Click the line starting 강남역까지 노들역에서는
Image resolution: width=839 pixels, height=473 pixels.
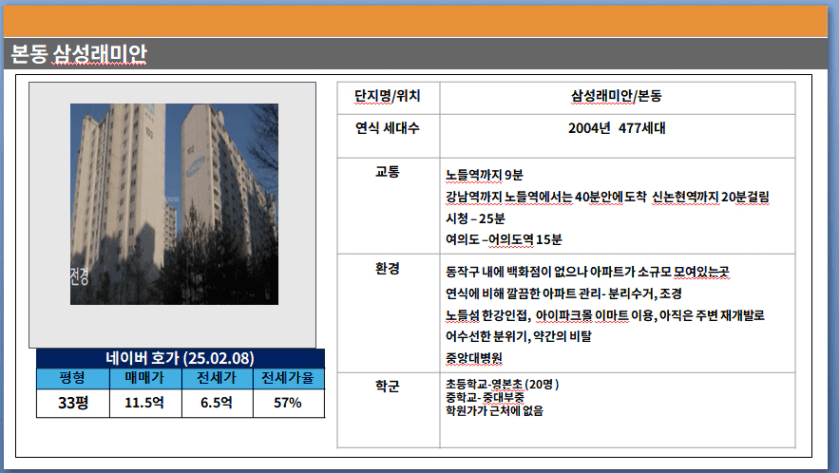click(607, 197)
